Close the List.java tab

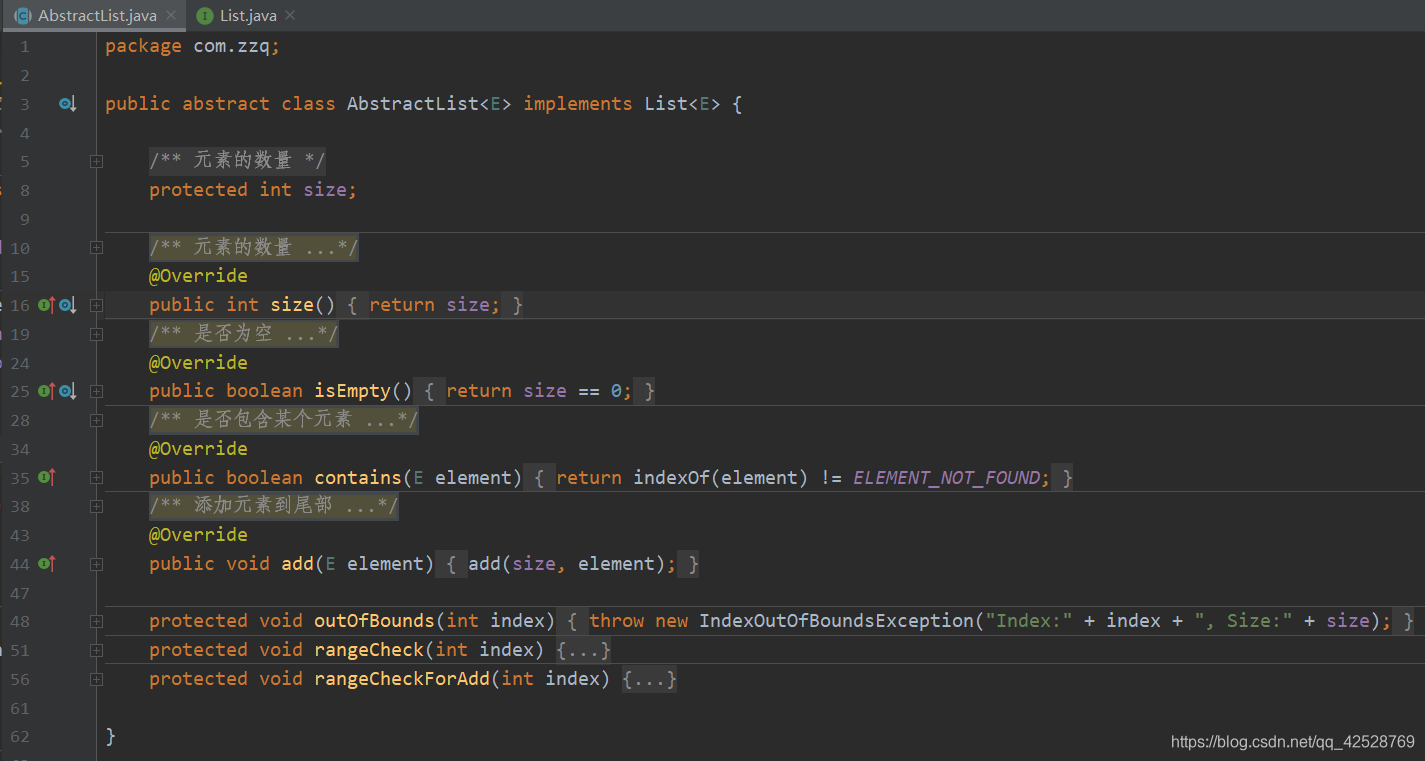290,16
